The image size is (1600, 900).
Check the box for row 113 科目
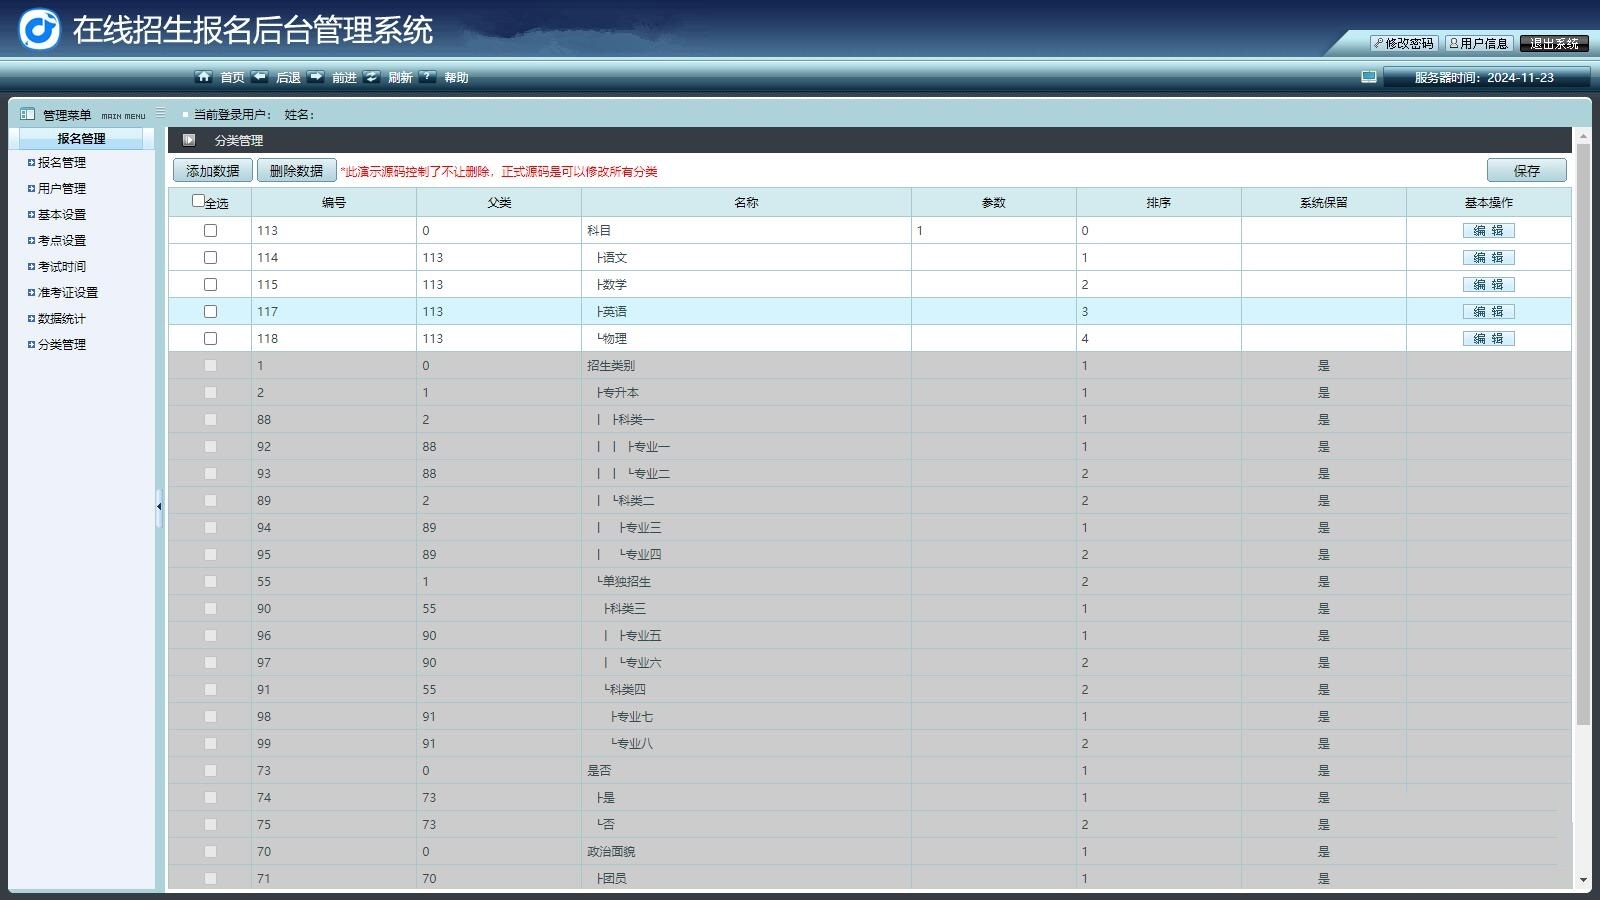pyautogui.click(x=210, y=231)
